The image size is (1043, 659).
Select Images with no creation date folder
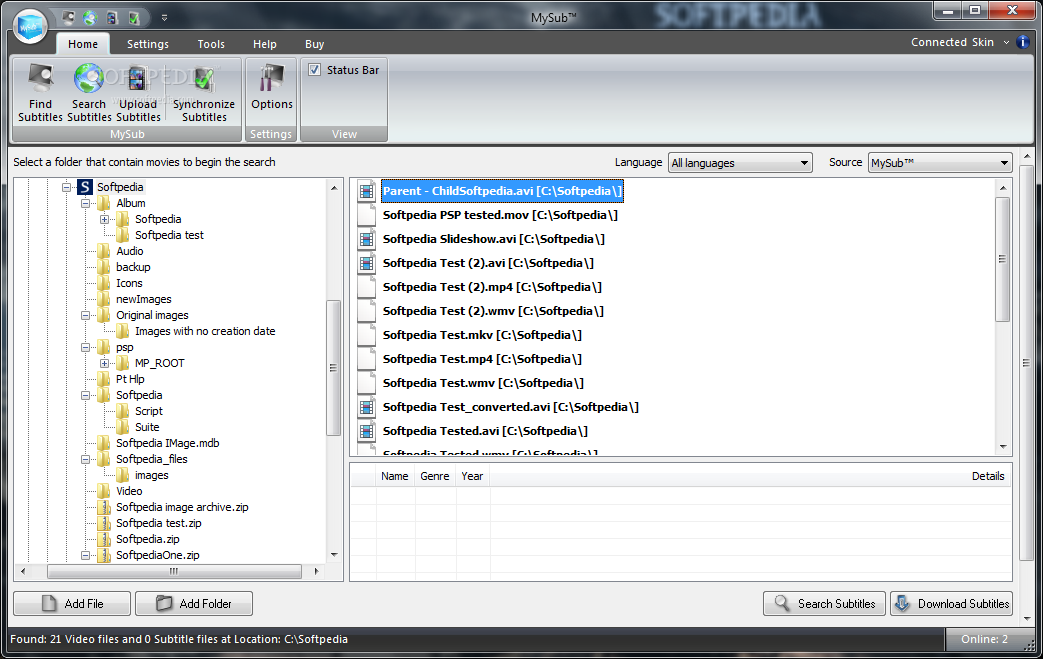coord(205,331)
